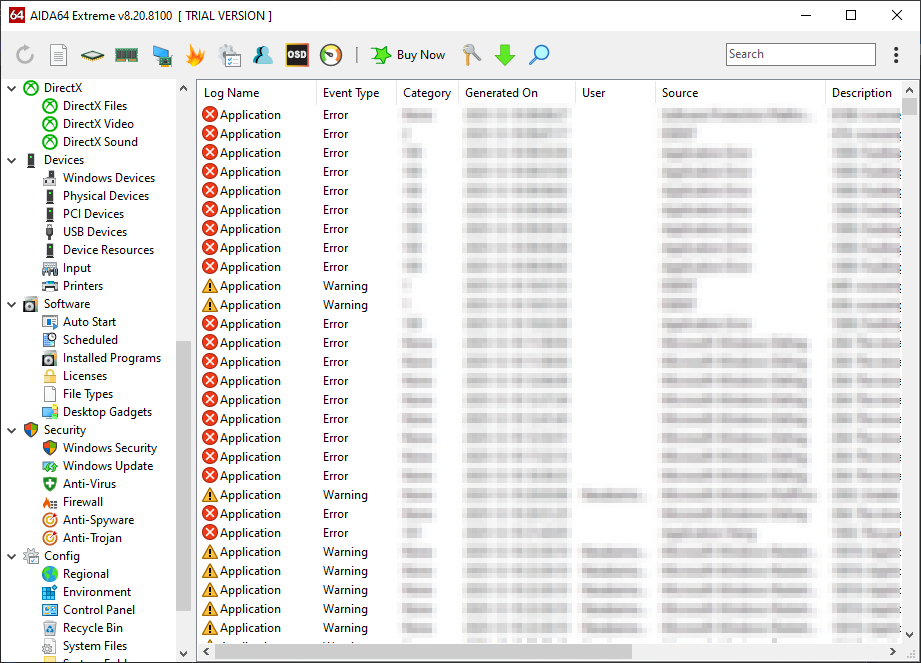Collapse the Security tree section

pos(11,430)
